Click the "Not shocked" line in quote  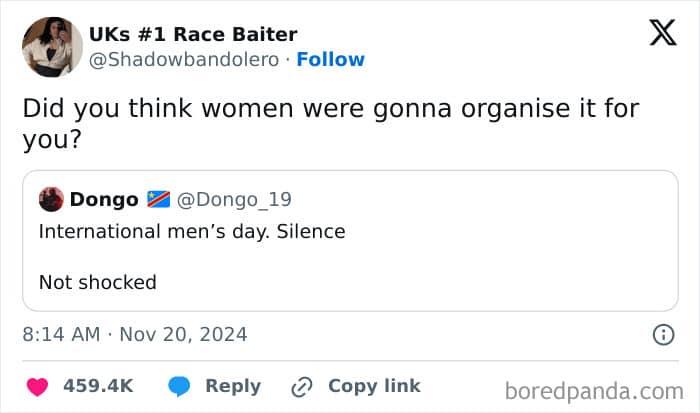coord(98,282)
